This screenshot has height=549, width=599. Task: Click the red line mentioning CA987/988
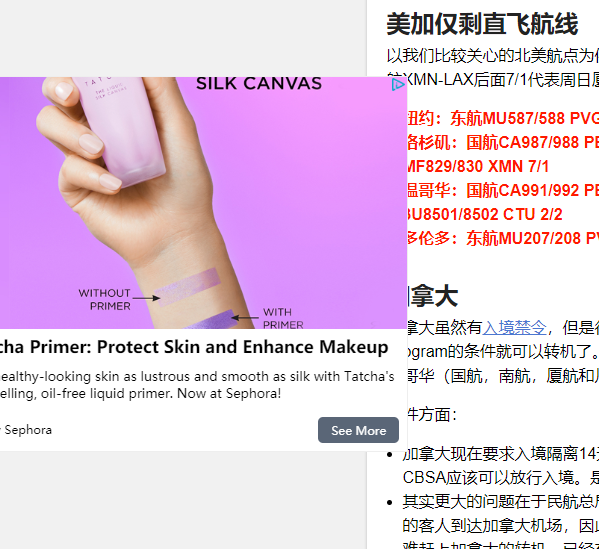click(503, 142)
